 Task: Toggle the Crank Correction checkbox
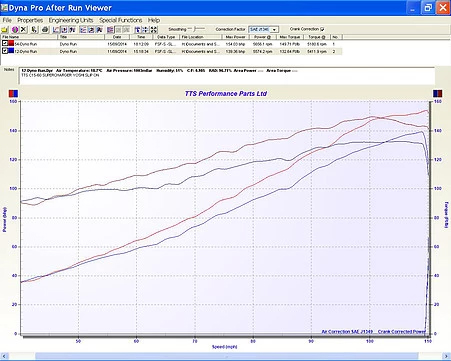pyautogui.click(x=322, y=29)
